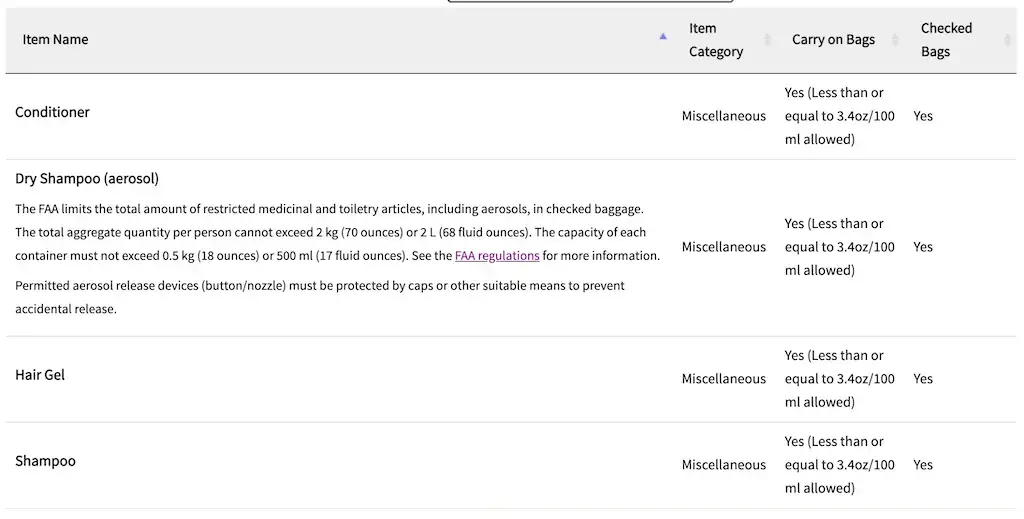Select the Hair Gel item name
The width and height of the screenshot is (1024, 519).
(40, 375)
